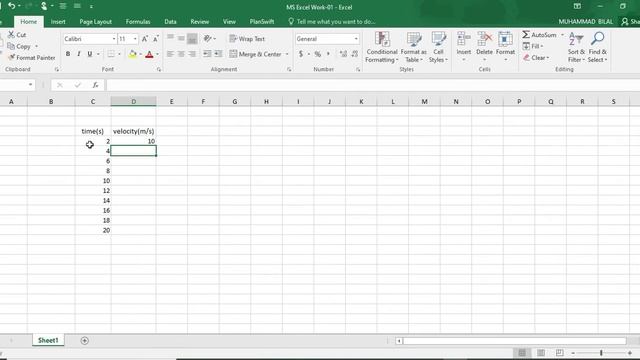Decrease font size with the smaller A icon
Viewport: 640px width, 360px height.
coord(156,39)
